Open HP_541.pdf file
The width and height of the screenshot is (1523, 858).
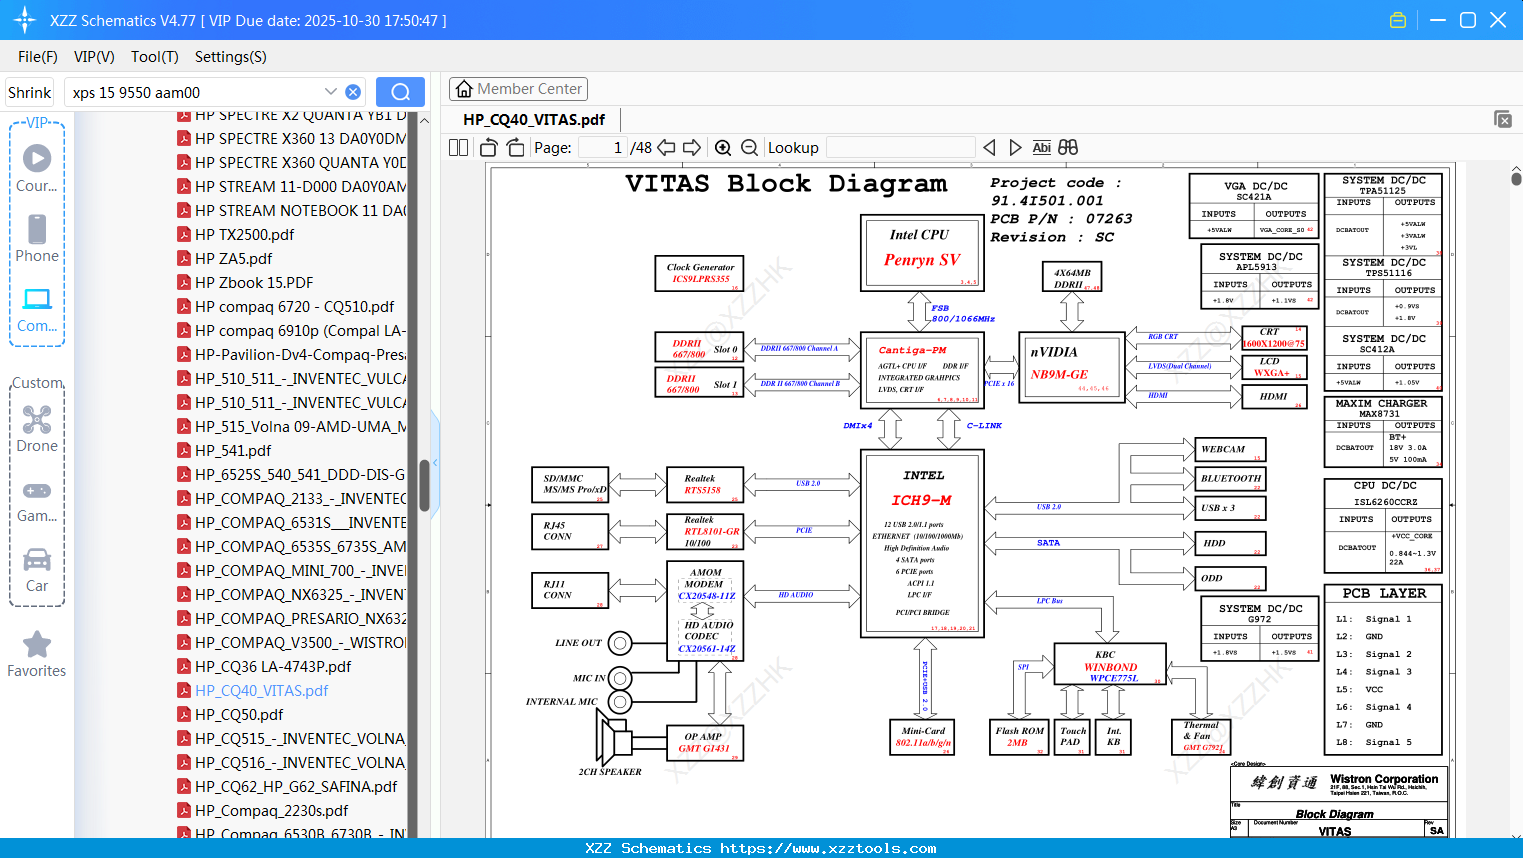pos(233,450)
